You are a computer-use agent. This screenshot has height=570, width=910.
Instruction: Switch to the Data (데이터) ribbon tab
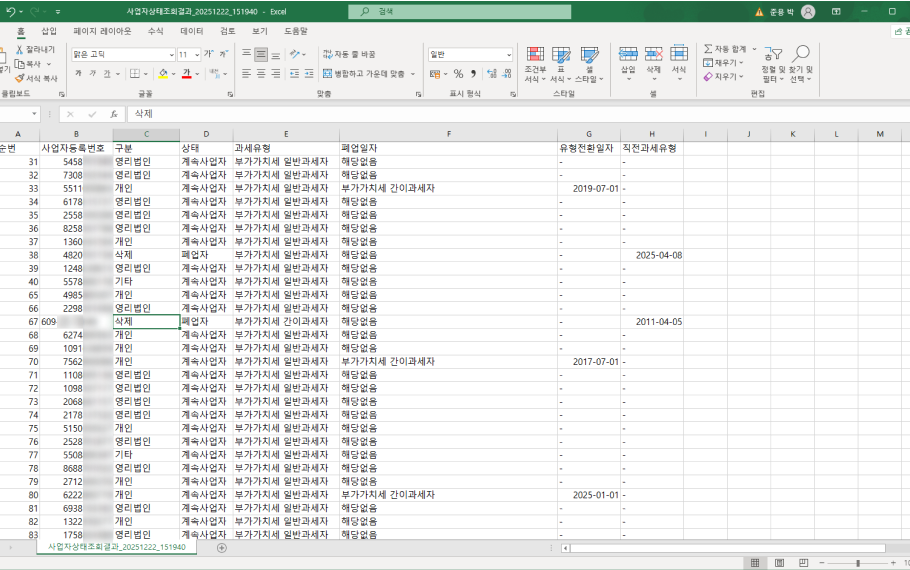191,31
